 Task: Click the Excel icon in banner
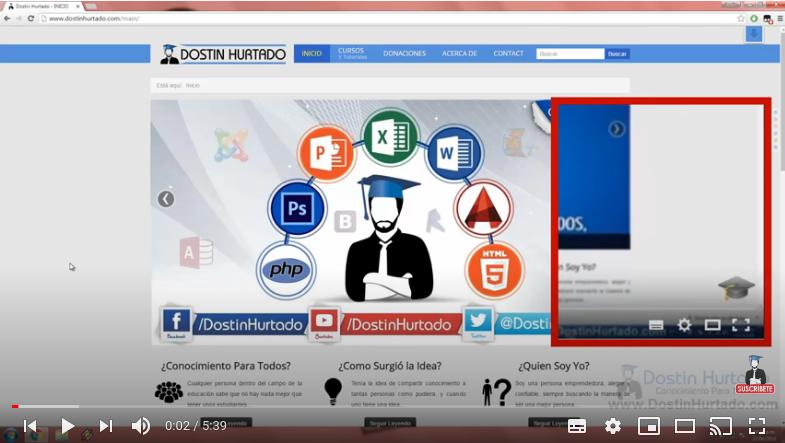point(391,137)
